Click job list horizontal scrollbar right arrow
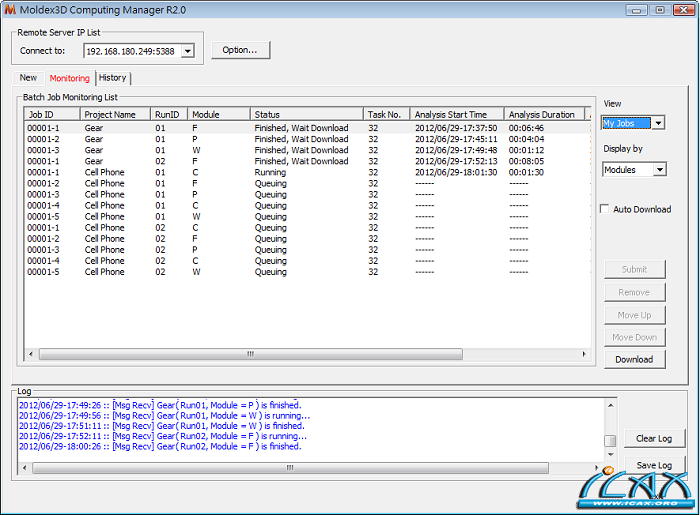Viewport: 700px width, 515px height. tap(584, 354)
